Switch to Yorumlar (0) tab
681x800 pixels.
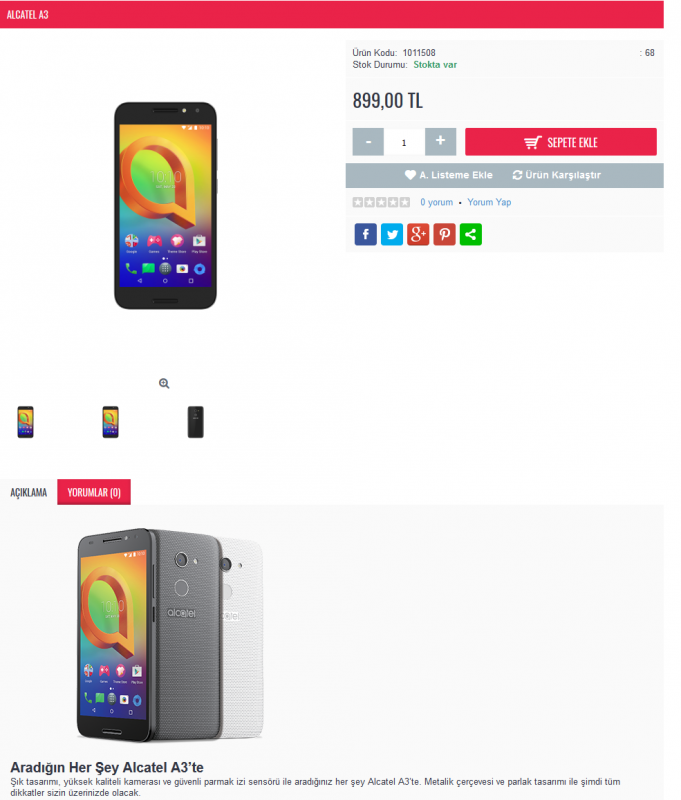pos(94,492)
